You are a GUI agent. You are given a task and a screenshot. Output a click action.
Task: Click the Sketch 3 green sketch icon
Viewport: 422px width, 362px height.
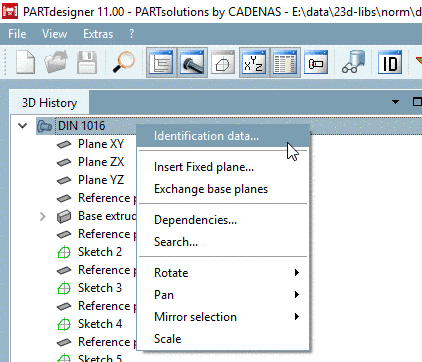tap(64, 288)
